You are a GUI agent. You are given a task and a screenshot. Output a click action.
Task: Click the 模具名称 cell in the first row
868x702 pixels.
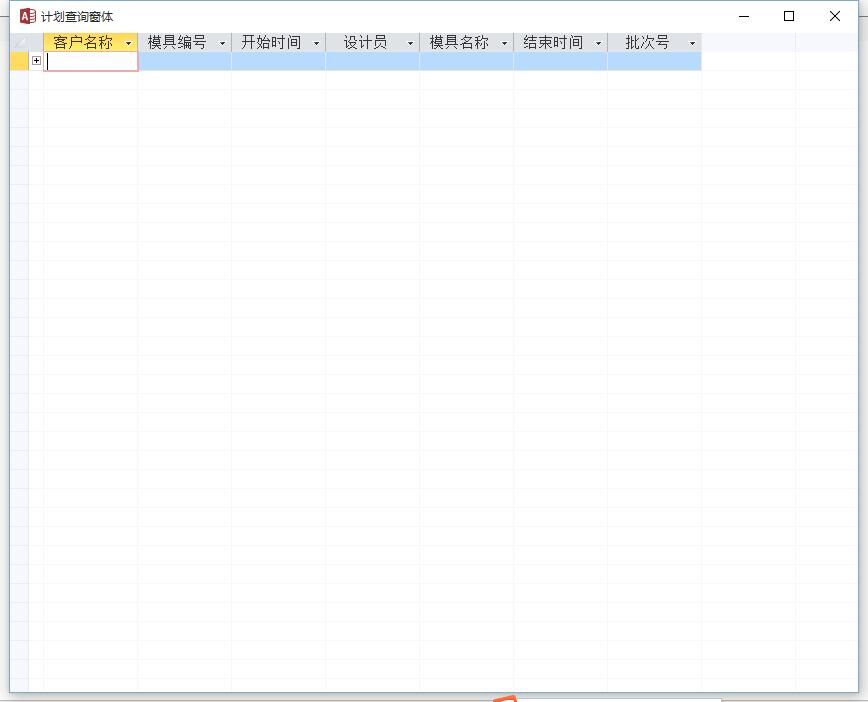click(467, 61)
